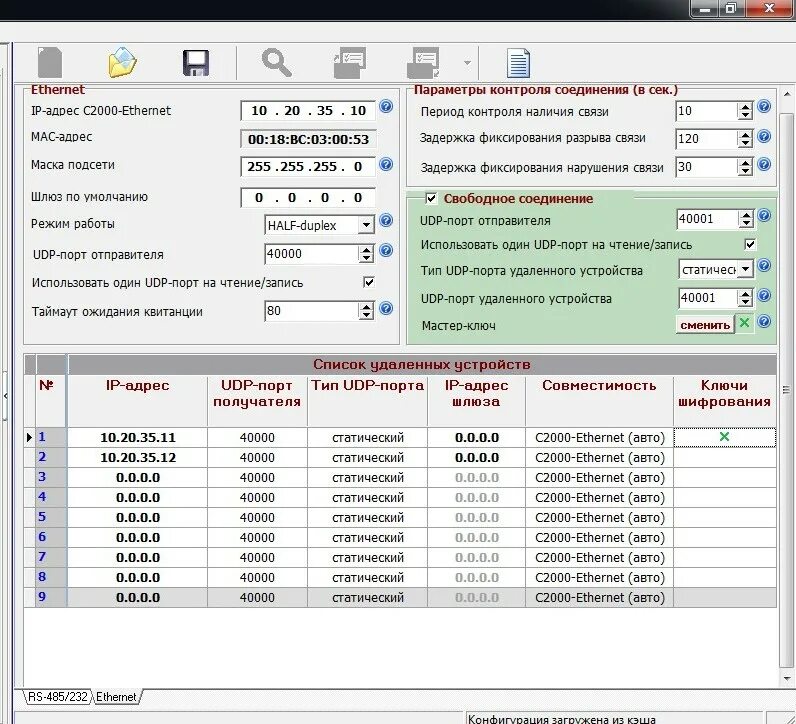Click UDP port 40000 in row 4

click(257, 498)
